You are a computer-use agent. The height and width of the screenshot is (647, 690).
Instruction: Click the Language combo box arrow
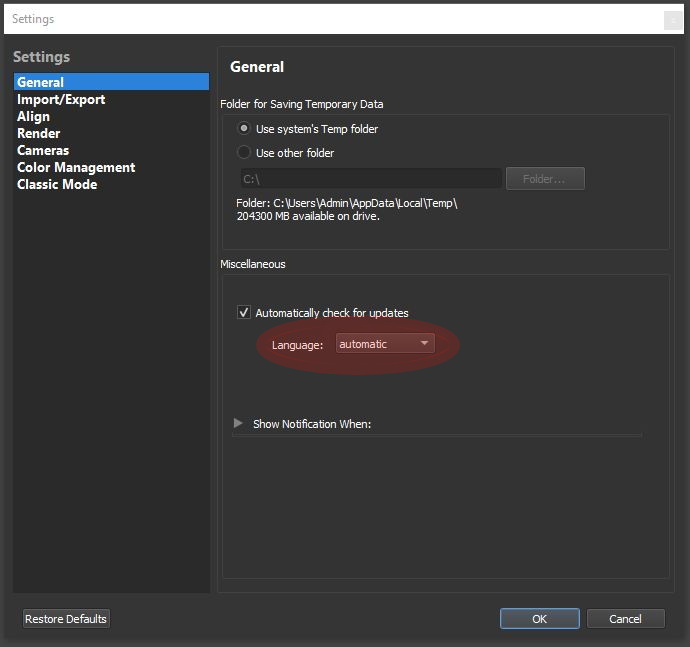coord(424,343)
